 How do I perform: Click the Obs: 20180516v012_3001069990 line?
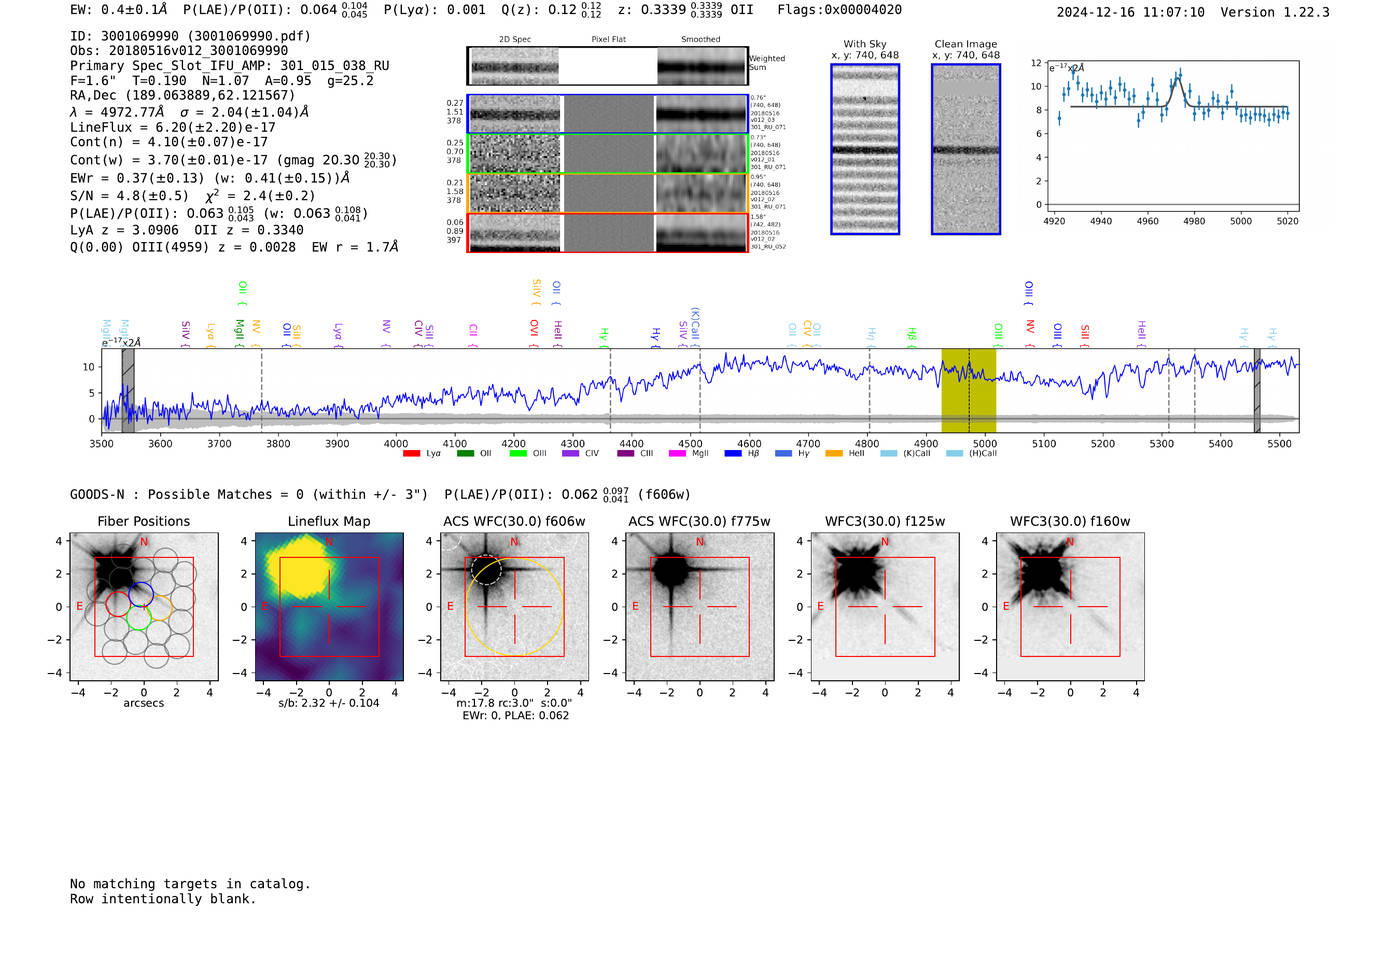(x=179, y=51)
